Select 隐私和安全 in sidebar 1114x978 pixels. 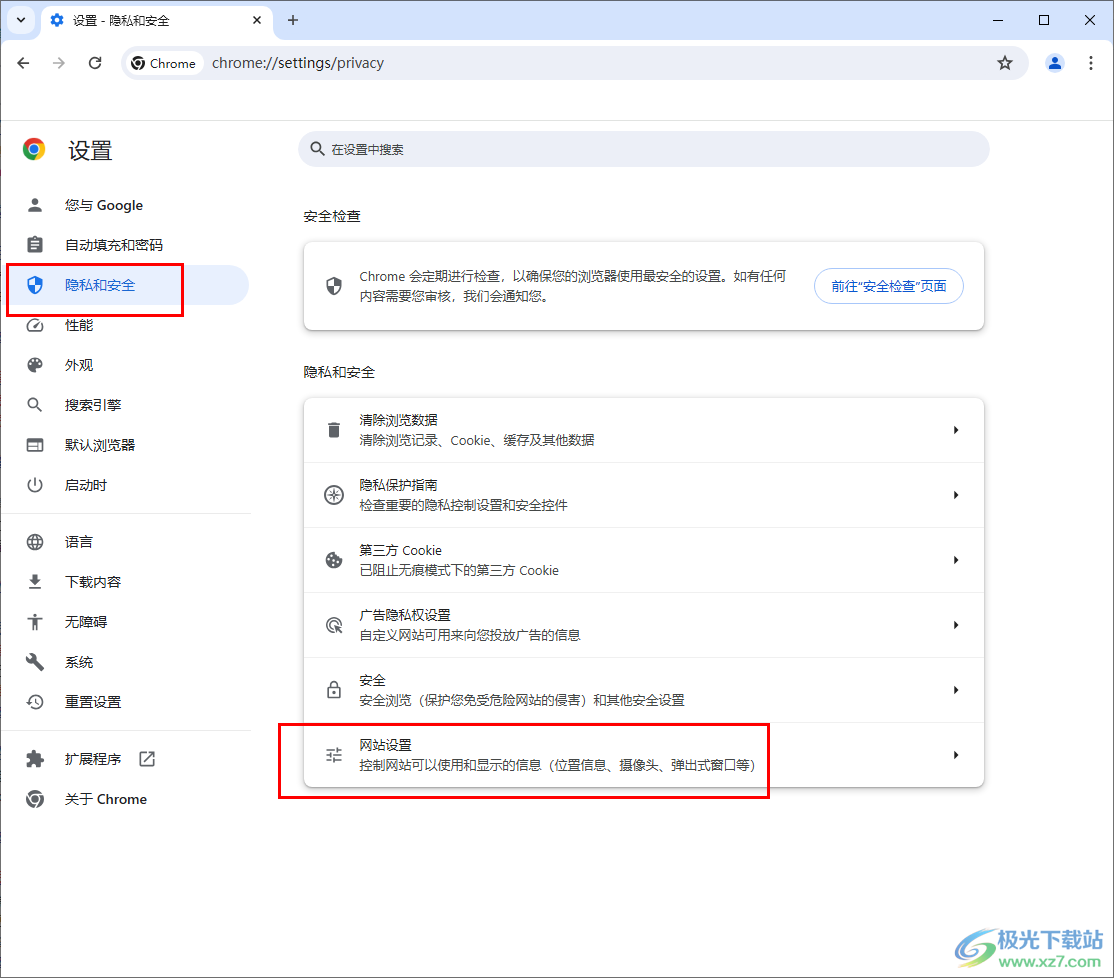(128, 285)
